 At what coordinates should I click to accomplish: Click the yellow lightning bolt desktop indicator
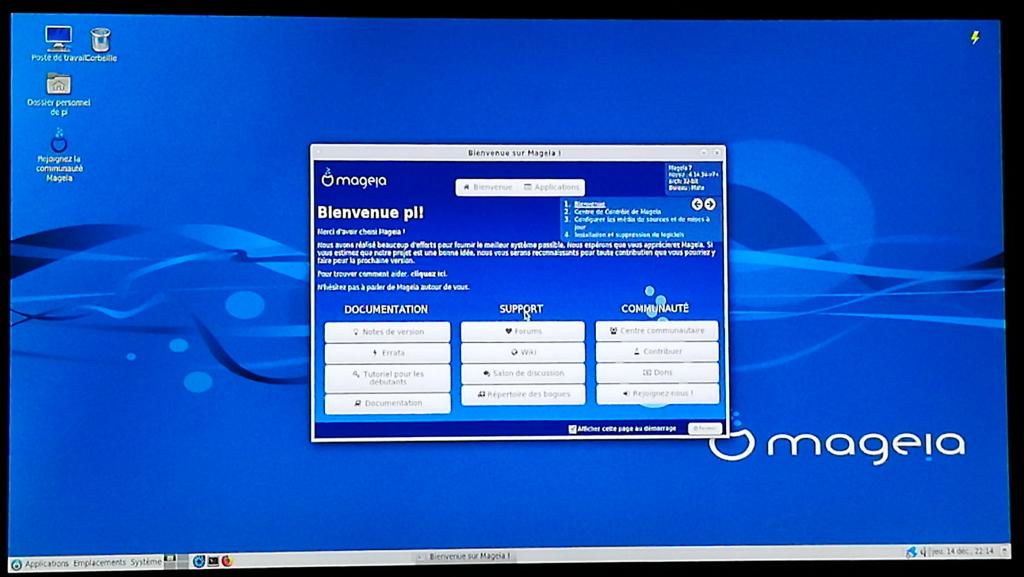[x=974, y=37]
